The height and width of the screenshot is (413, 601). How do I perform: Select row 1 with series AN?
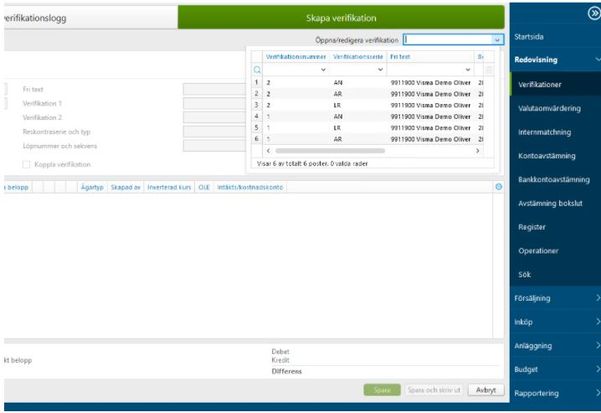pos(367,82)
